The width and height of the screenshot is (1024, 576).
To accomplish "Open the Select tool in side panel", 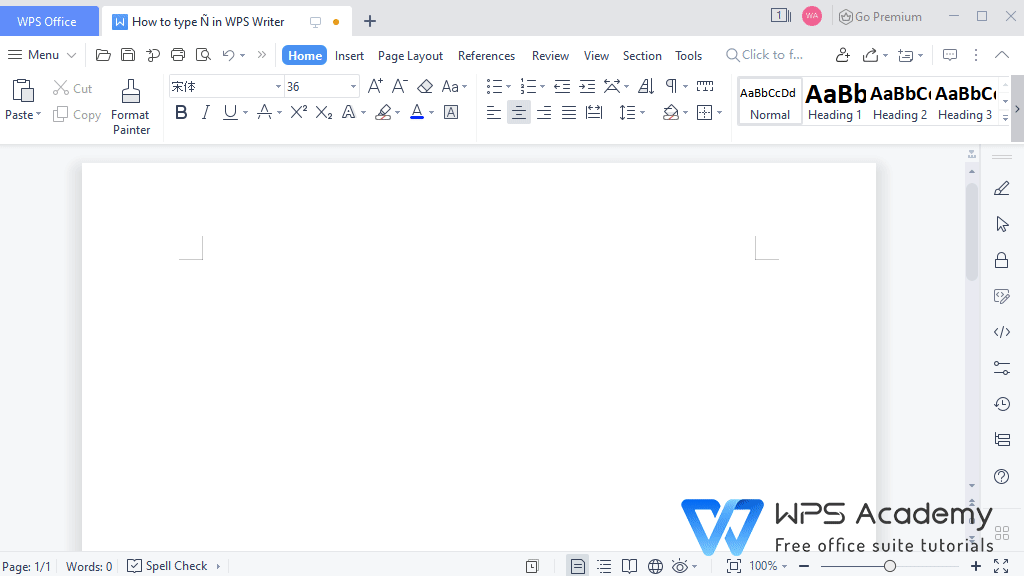I will [x=1002, y=225].
